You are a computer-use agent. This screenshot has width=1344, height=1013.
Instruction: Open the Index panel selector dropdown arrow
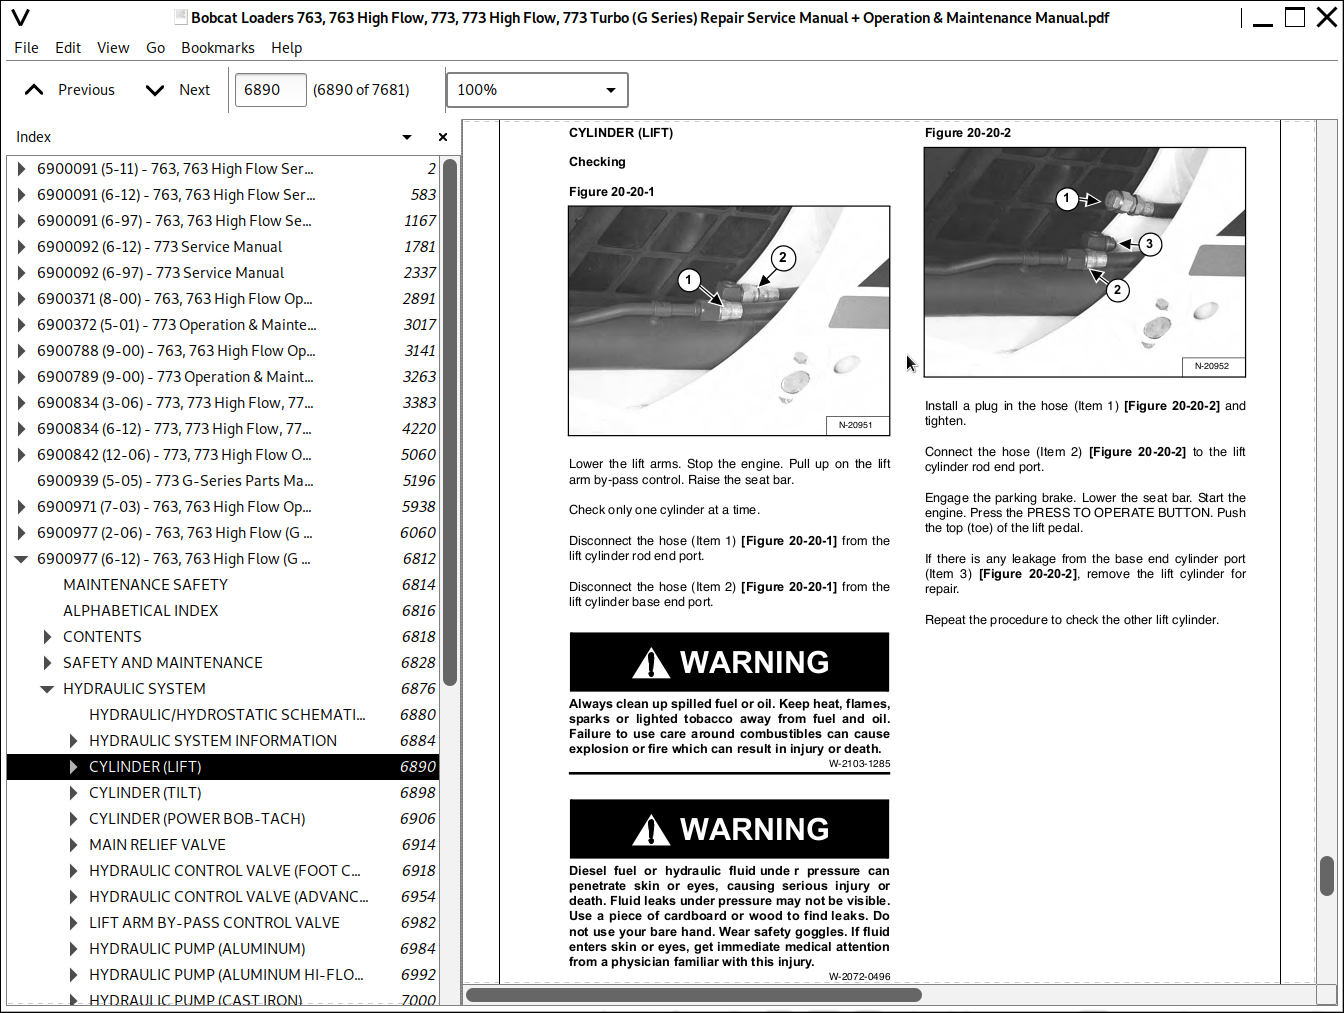tap(407, 137)
